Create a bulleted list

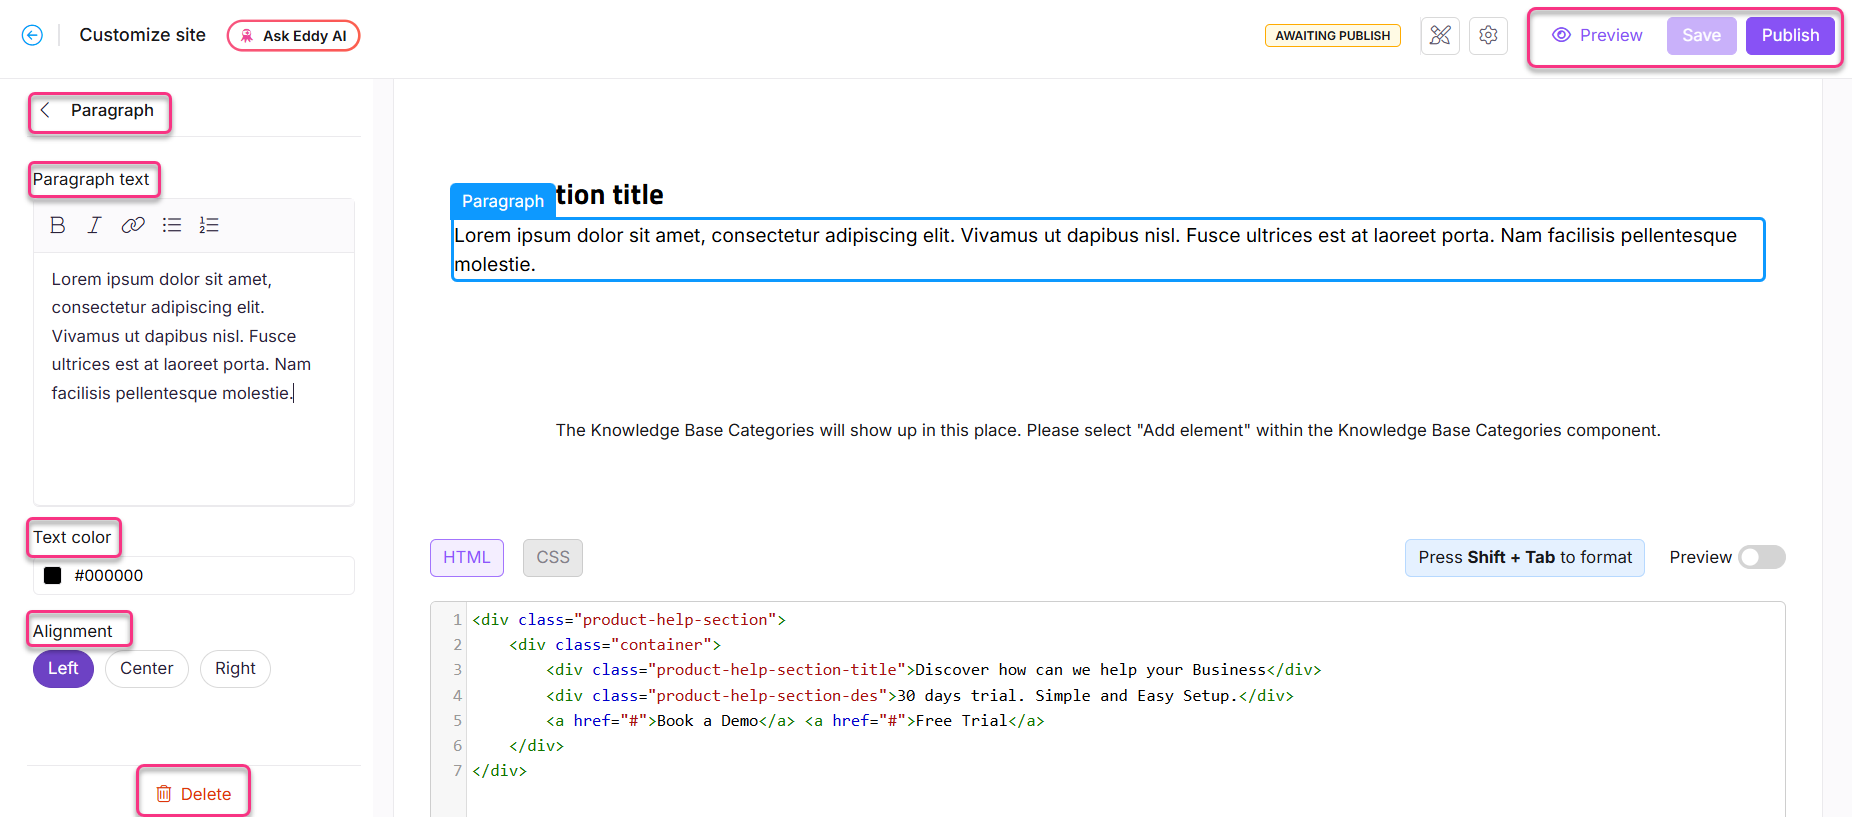172,225
